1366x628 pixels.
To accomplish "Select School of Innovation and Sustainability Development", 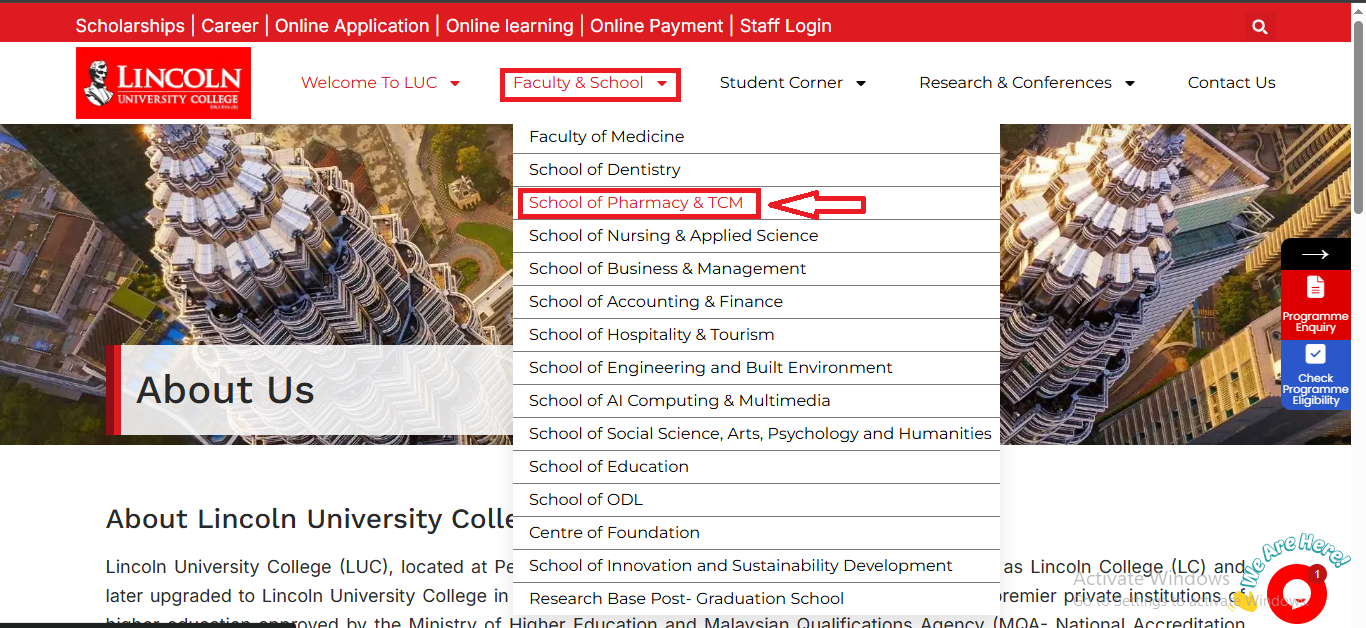I will 756,566.
